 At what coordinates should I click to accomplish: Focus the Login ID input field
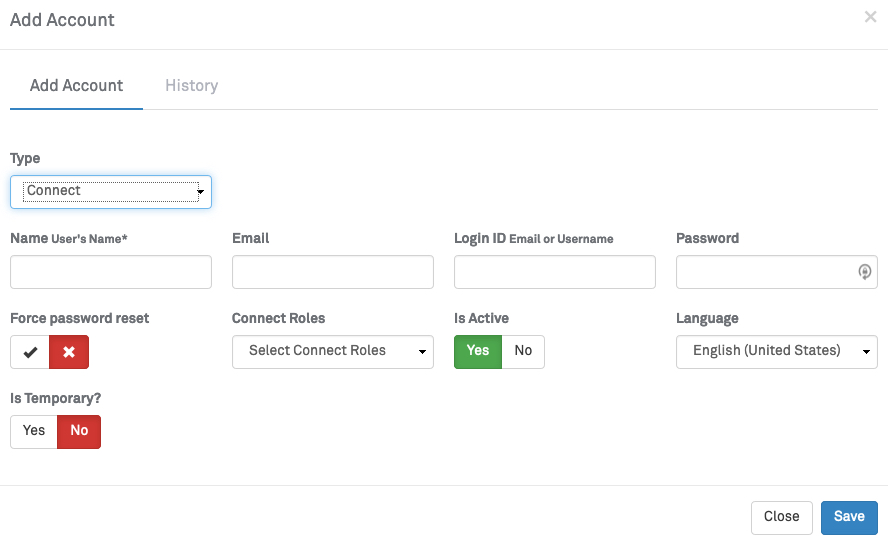(x=554, y=272)
